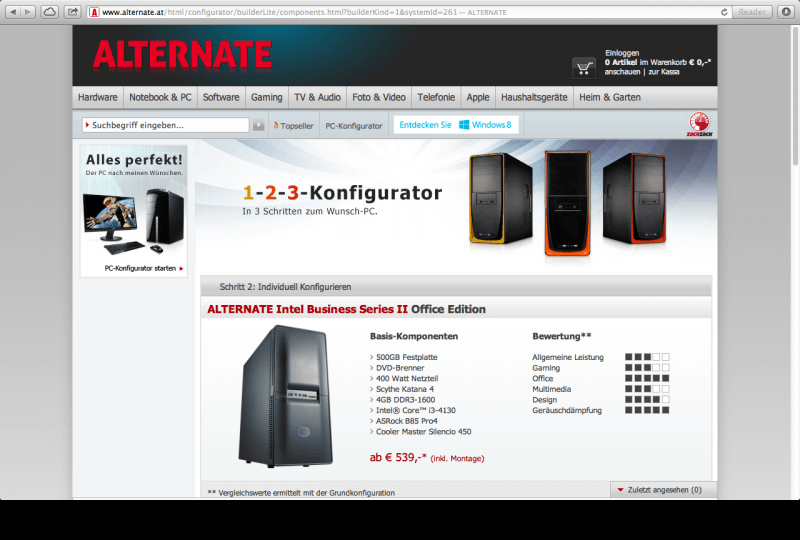Image resolution: width=800 pixels, height=540 pixels.
Task: Open the Haushaltsgeräte menu
Action: point(534,97)
